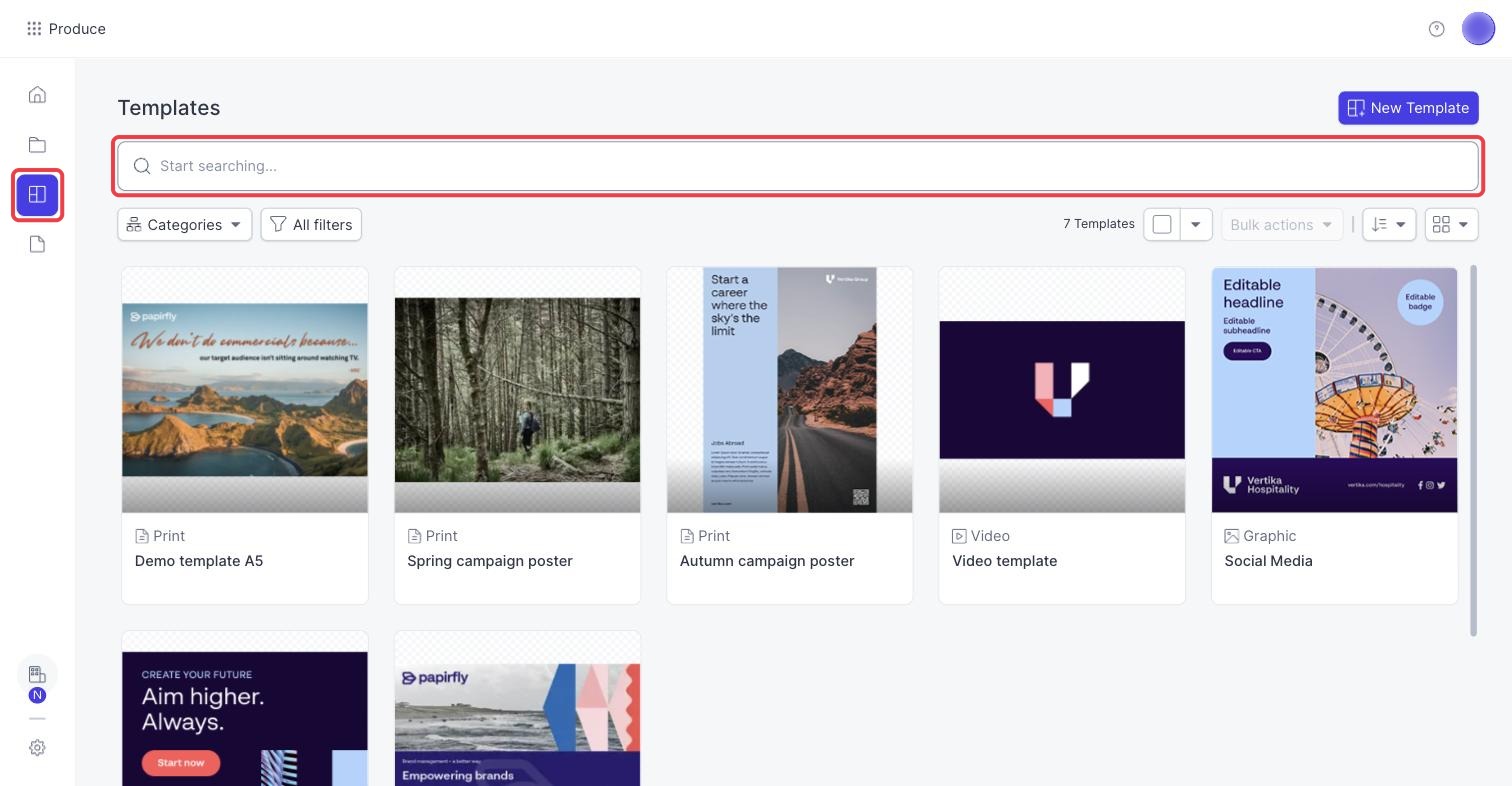The height and width of the screenshot is (786, 1512).
Task: Open the user profile avatar
Action: 1478,29
